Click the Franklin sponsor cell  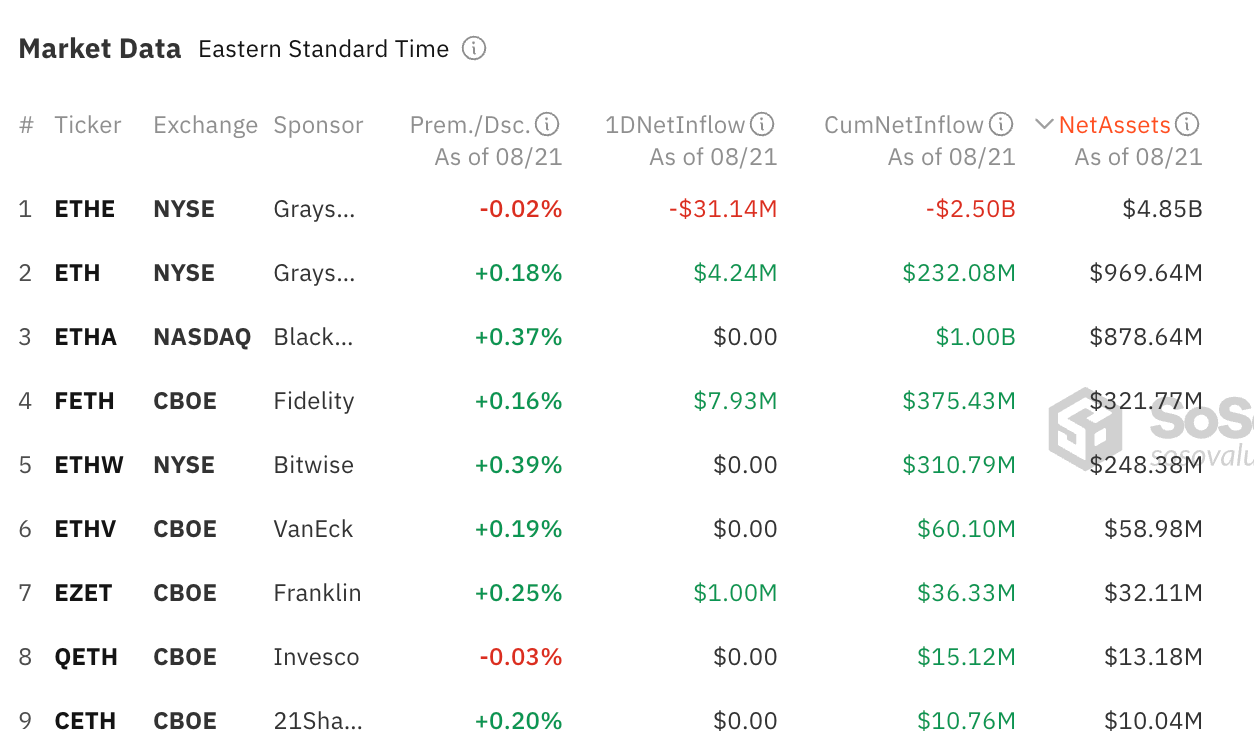[x=317, y=593]
